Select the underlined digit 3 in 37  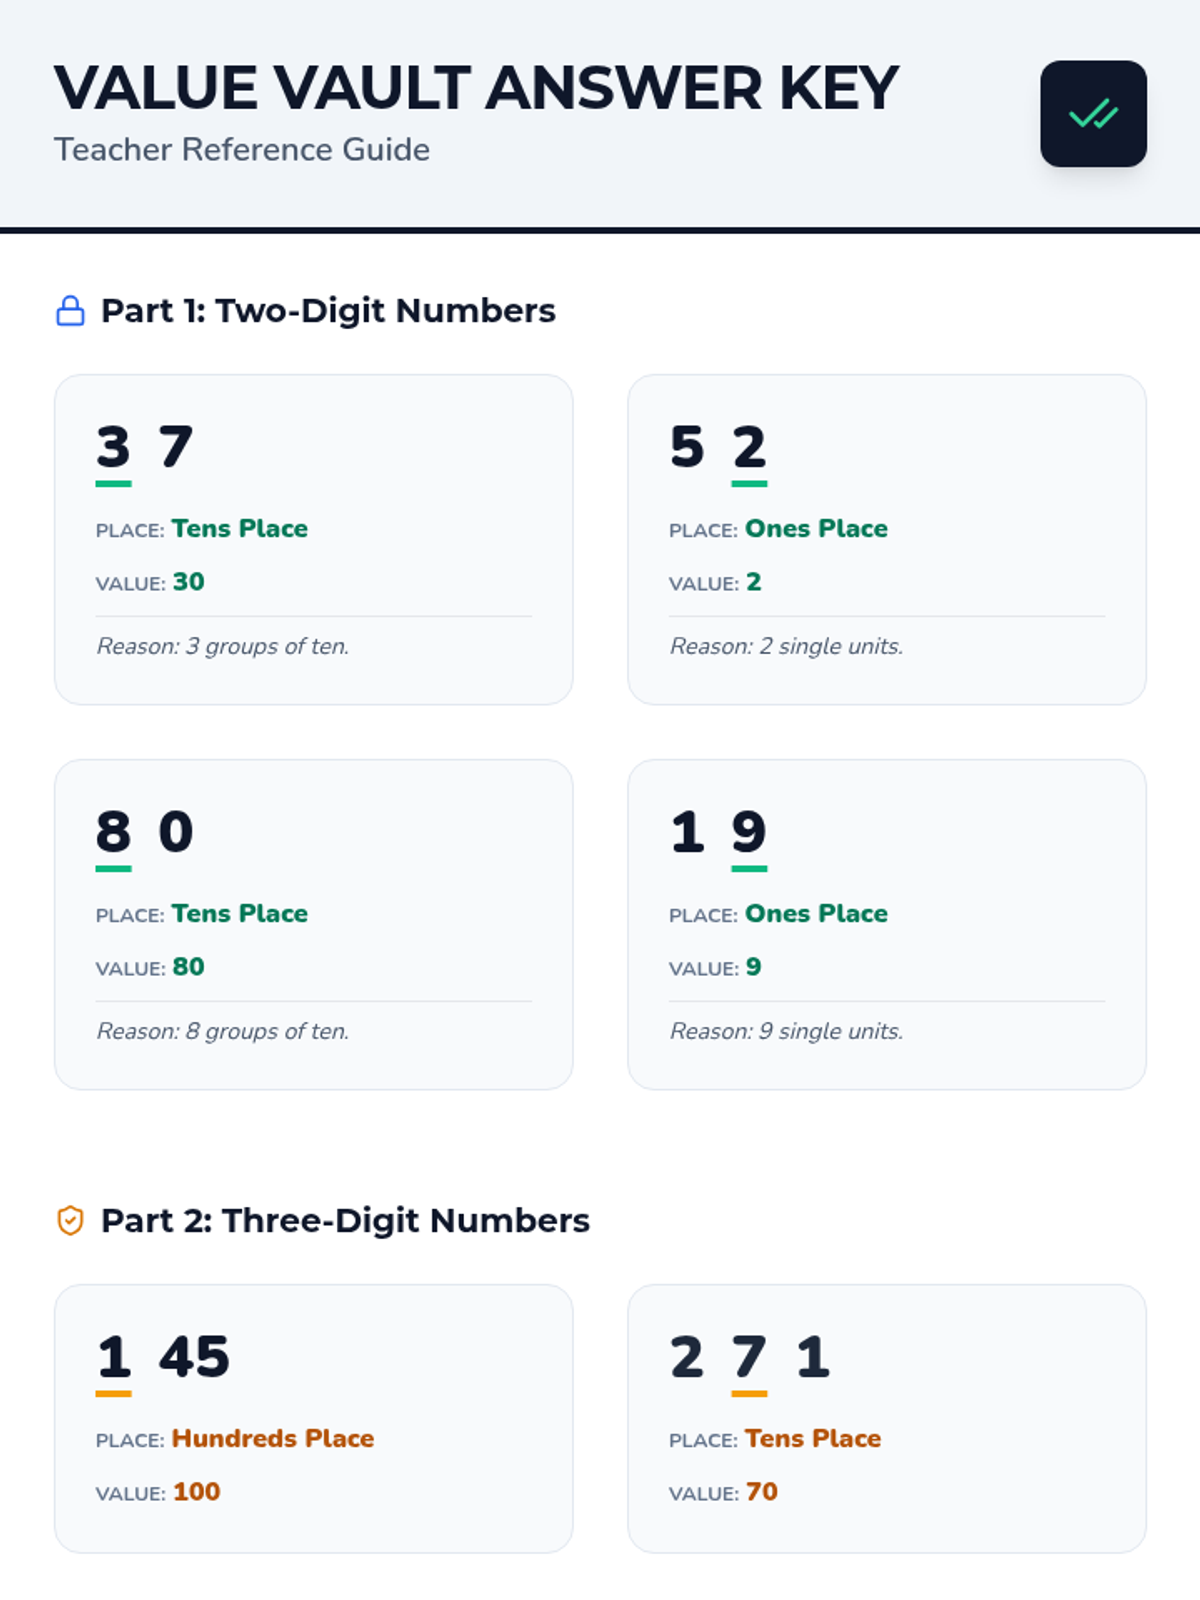(x=113, y=448)
